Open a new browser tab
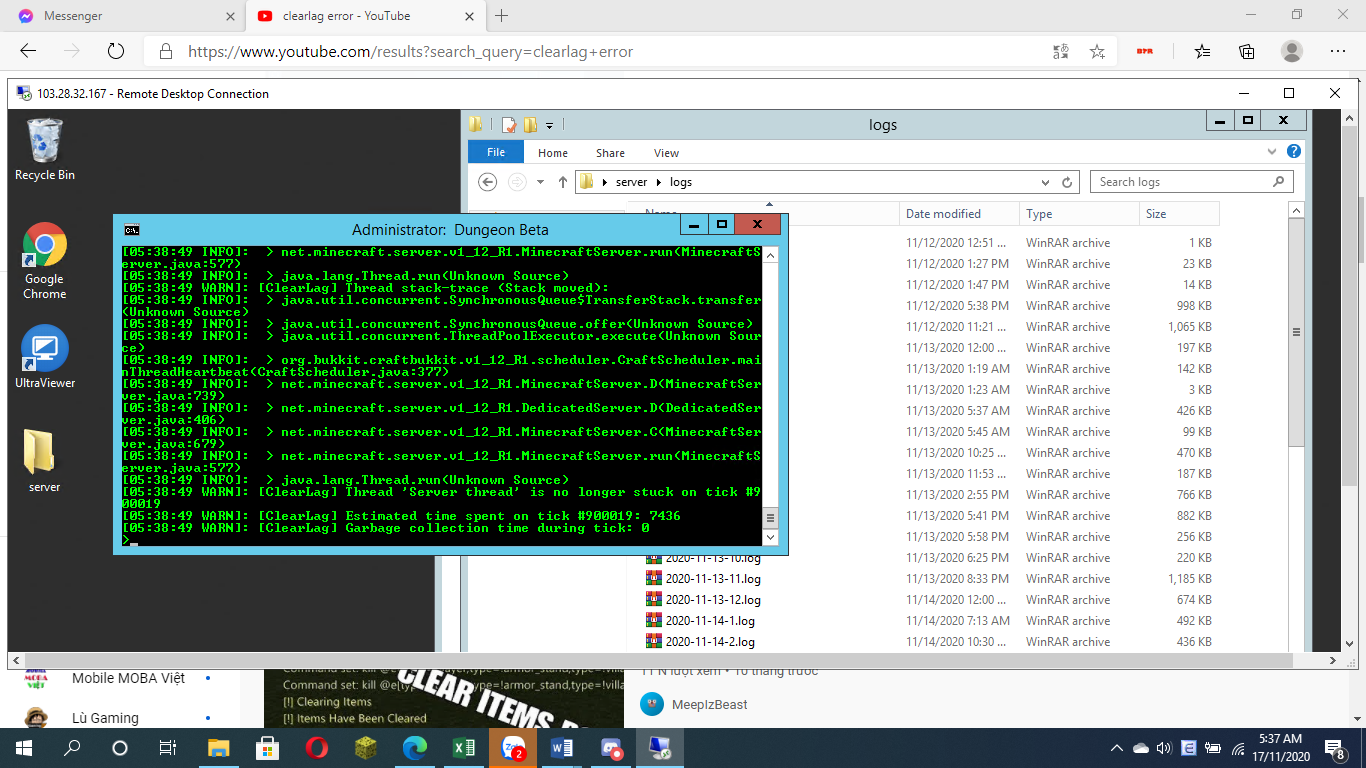This screenshot has width=1366, height=768. point(502,16)
